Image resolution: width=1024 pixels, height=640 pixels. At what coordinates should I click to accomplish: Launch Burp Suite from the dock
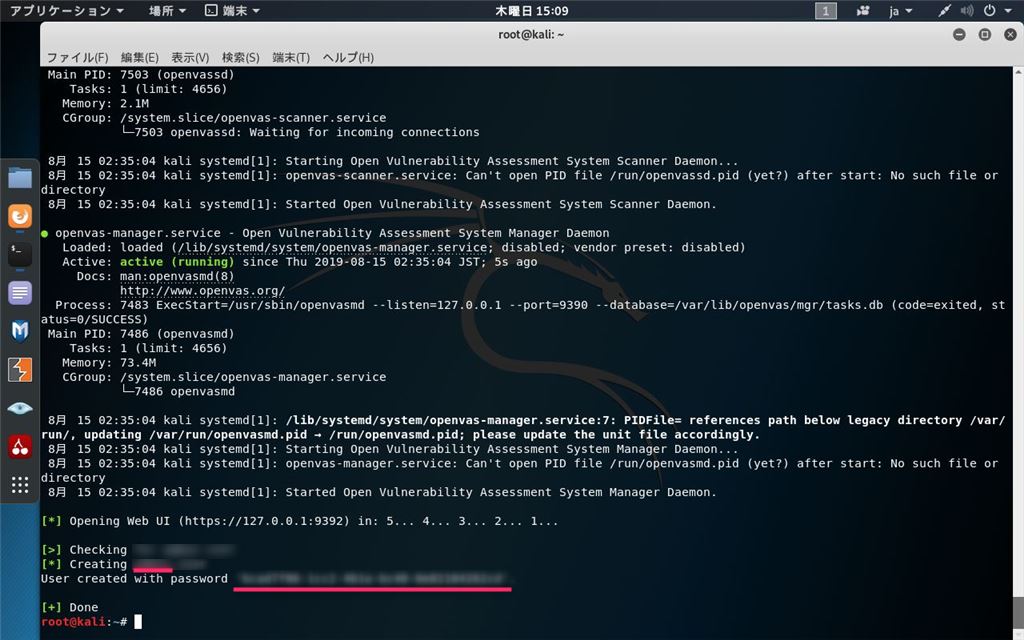pyautogui.click(x=20, y=370)
